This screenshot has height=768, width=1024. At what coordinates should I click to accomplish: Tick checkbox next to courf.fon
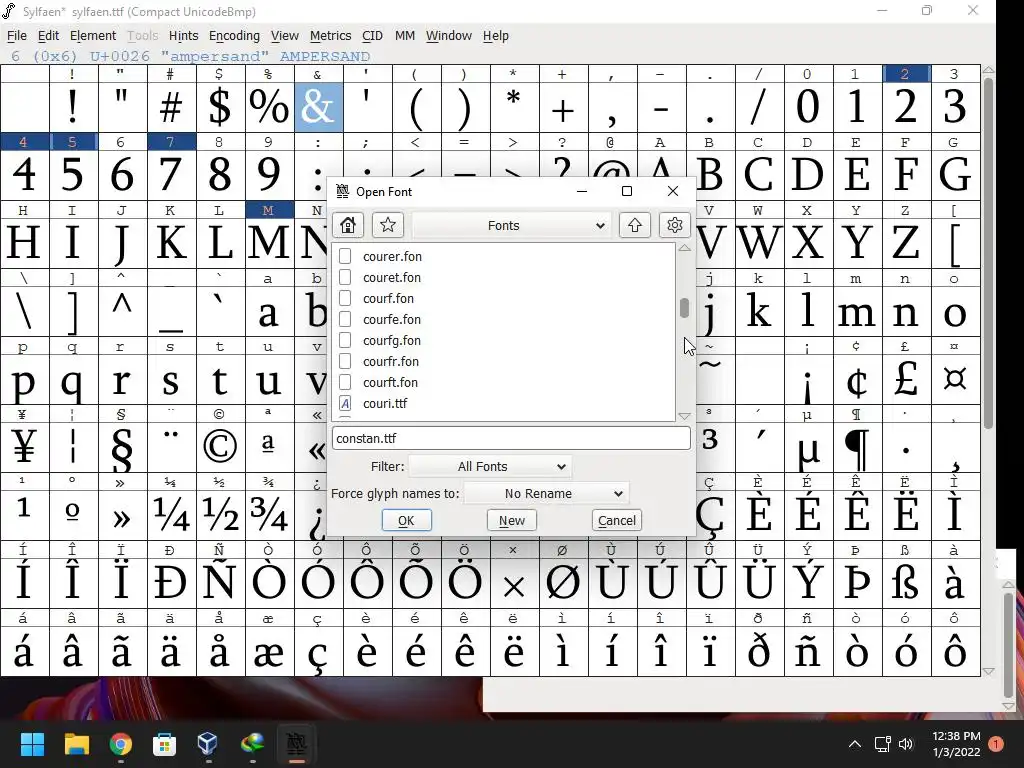(345, 298)
